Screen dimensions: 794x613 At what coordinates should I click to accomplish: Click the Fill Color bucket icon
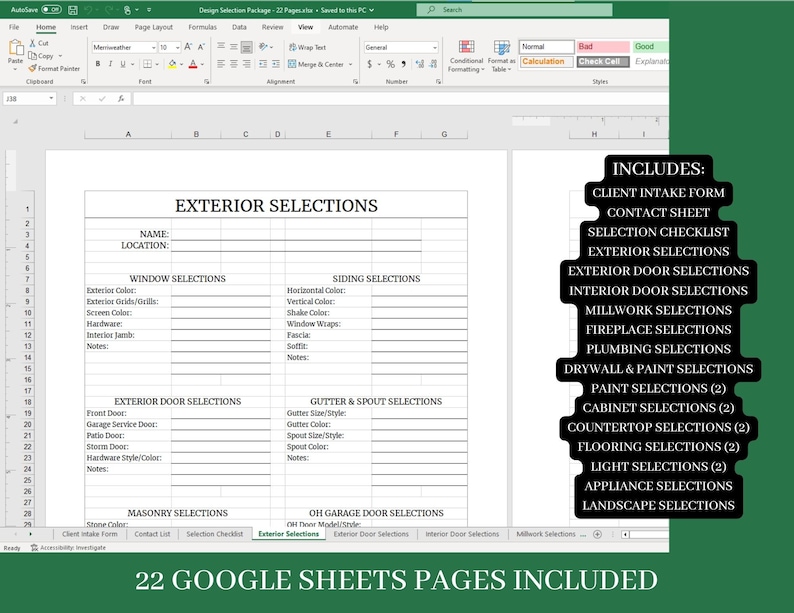tap(172, 64)
